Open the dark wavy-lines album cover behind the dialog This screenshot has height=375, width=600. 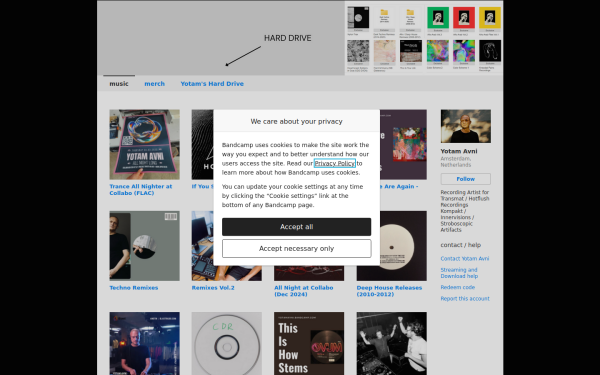pos(202,145)
